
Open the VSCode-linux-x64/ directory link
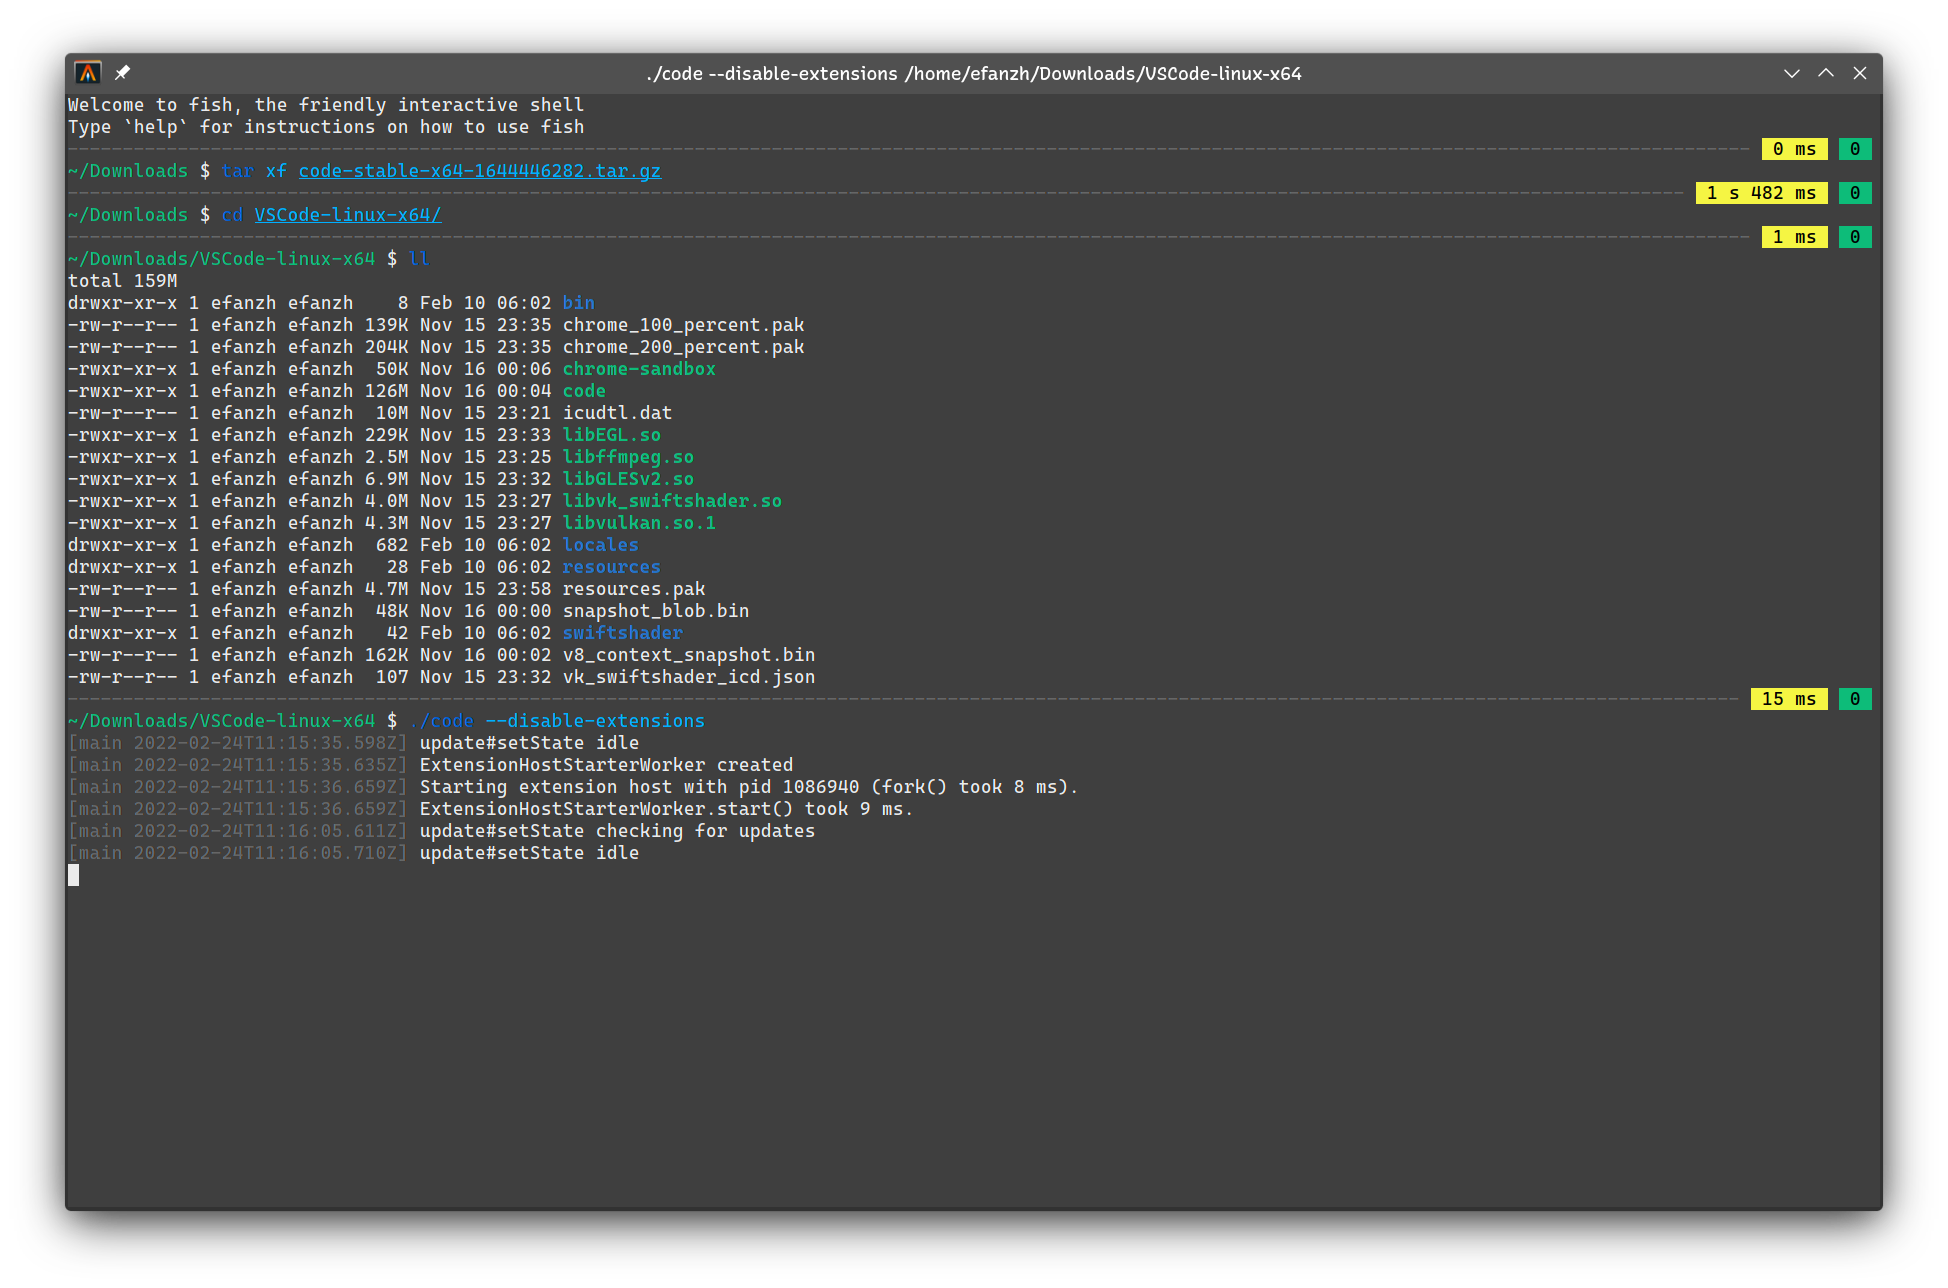click(x=347, y=214)
